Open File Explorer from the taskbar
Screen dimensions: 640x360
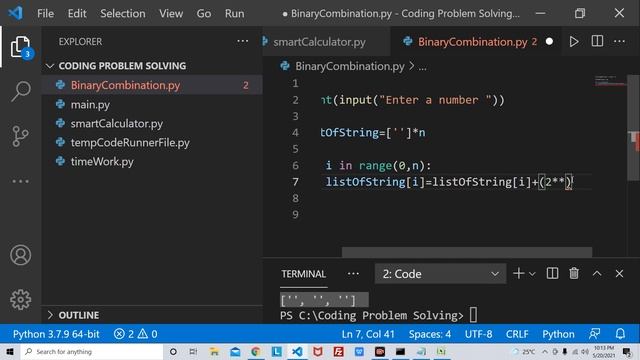click(x=214, y=351)
